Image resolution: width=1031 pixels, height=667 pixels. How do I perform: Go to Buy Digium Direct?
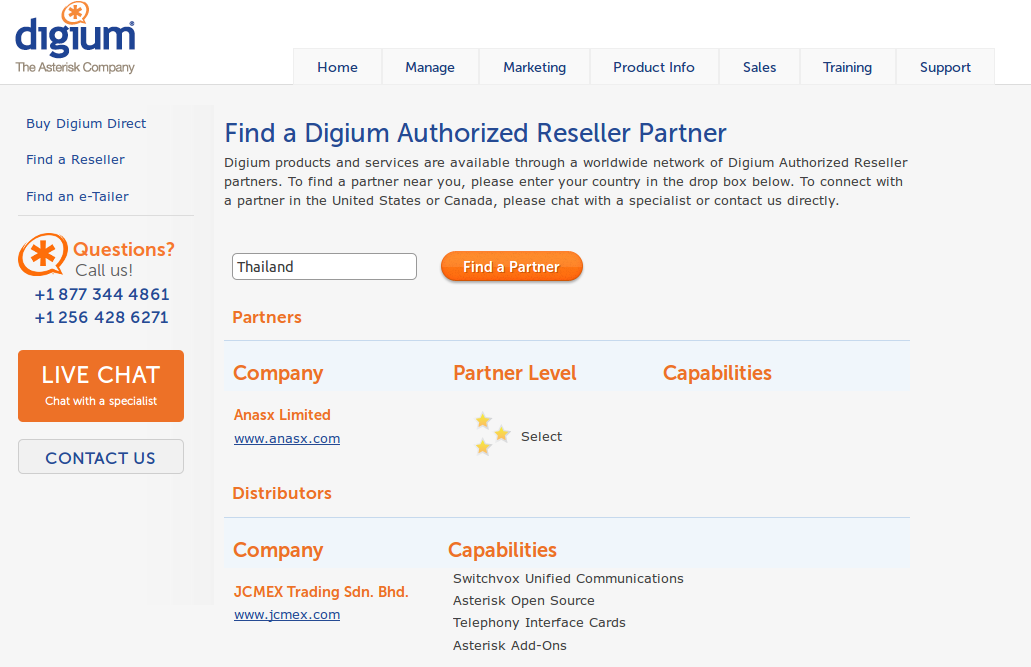pyautogui.click(x=86, y=124)
